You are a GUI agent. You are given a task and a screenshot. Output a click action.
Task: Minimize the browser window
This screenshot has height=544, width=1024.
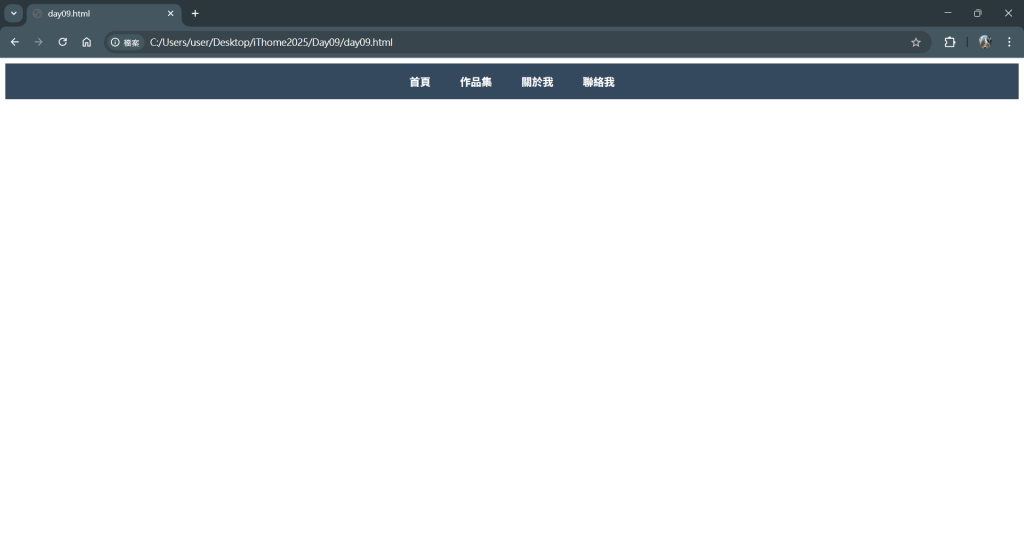(x=948, y=13)
